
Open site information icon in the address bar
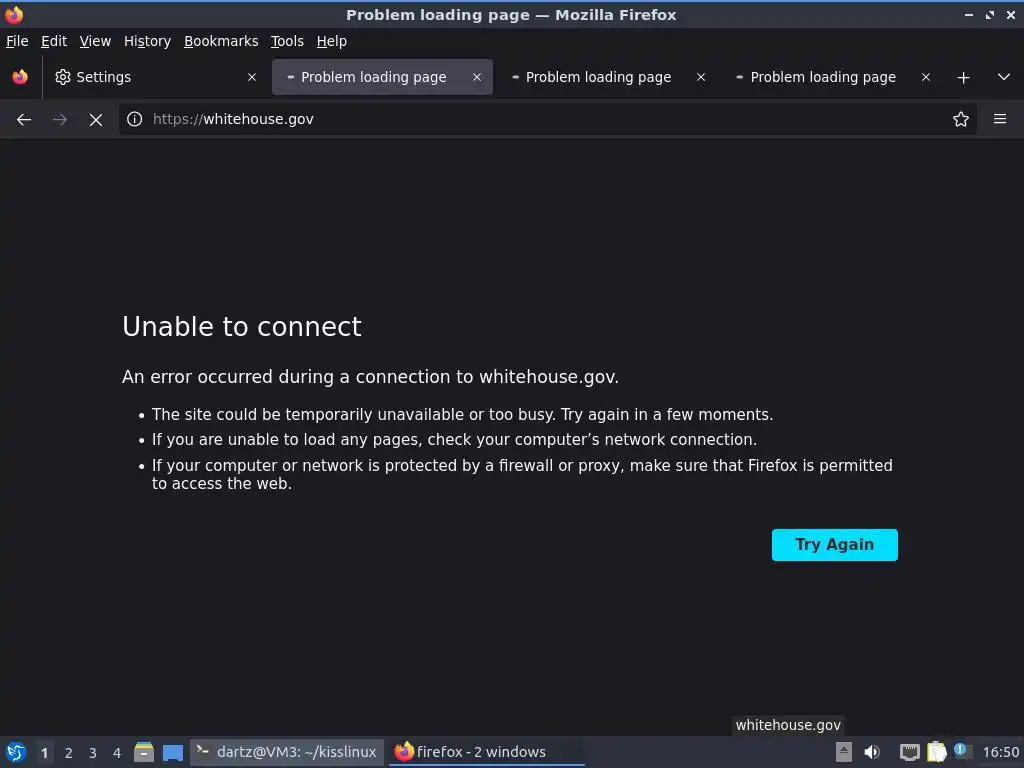click(135, 119)
